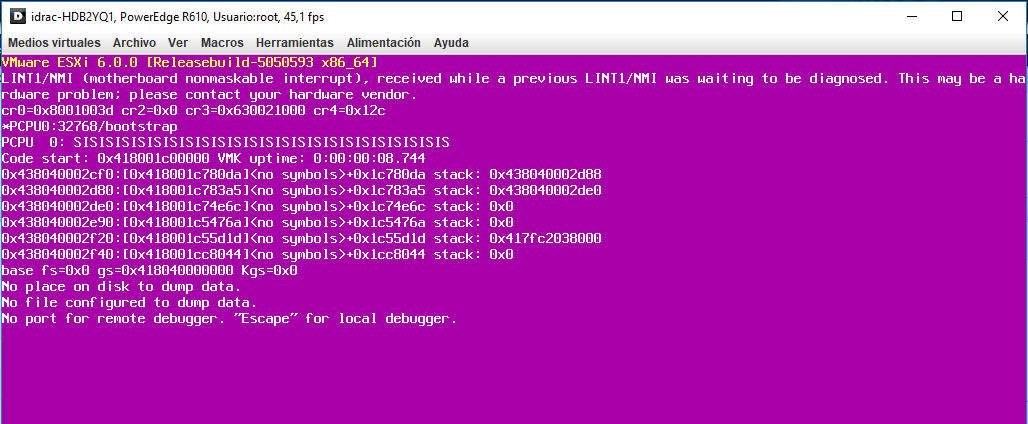The width and height of the screenshot is (1028, 424).
Task: Open the Medios virtuales menu
Action: click(54, 43)
